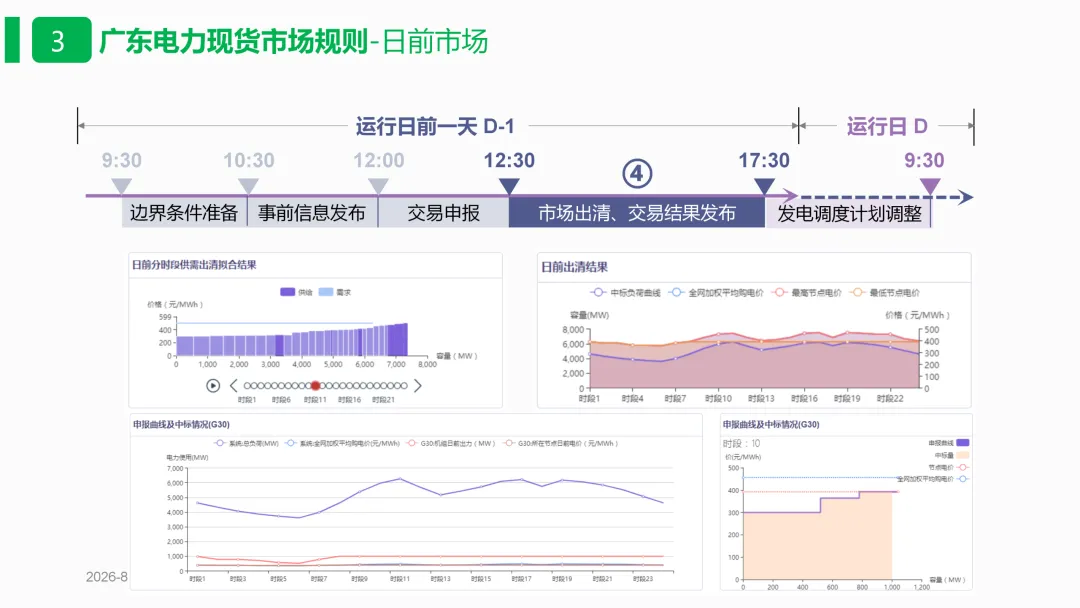Select the 发电调度计划调整 stage block
The width and height of the screenshot is (1080, 608).
849,213
